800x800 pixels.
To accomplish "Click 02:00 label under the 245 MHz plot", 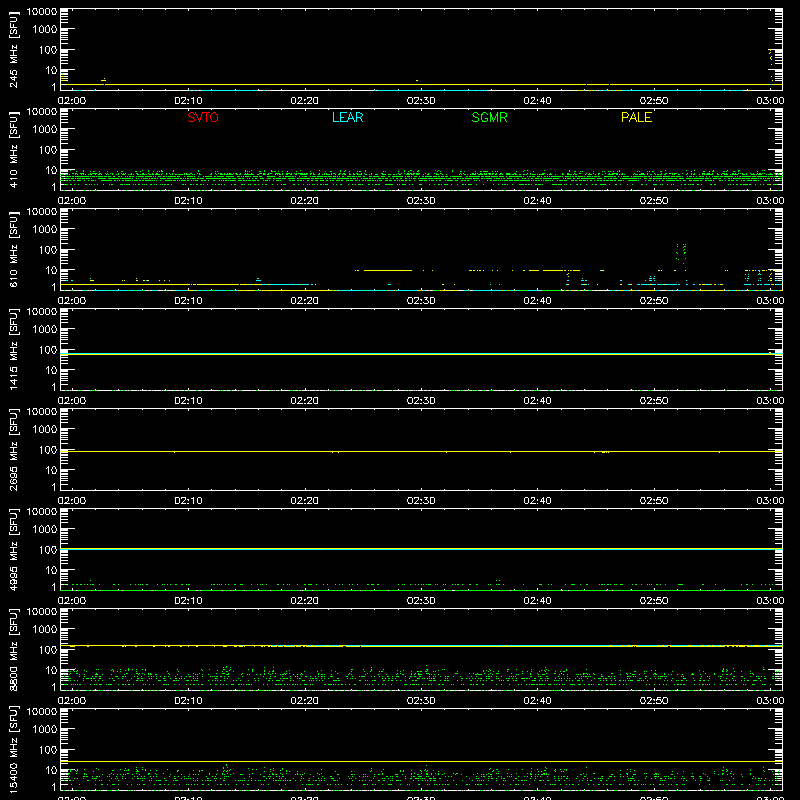I will [72, 101].
